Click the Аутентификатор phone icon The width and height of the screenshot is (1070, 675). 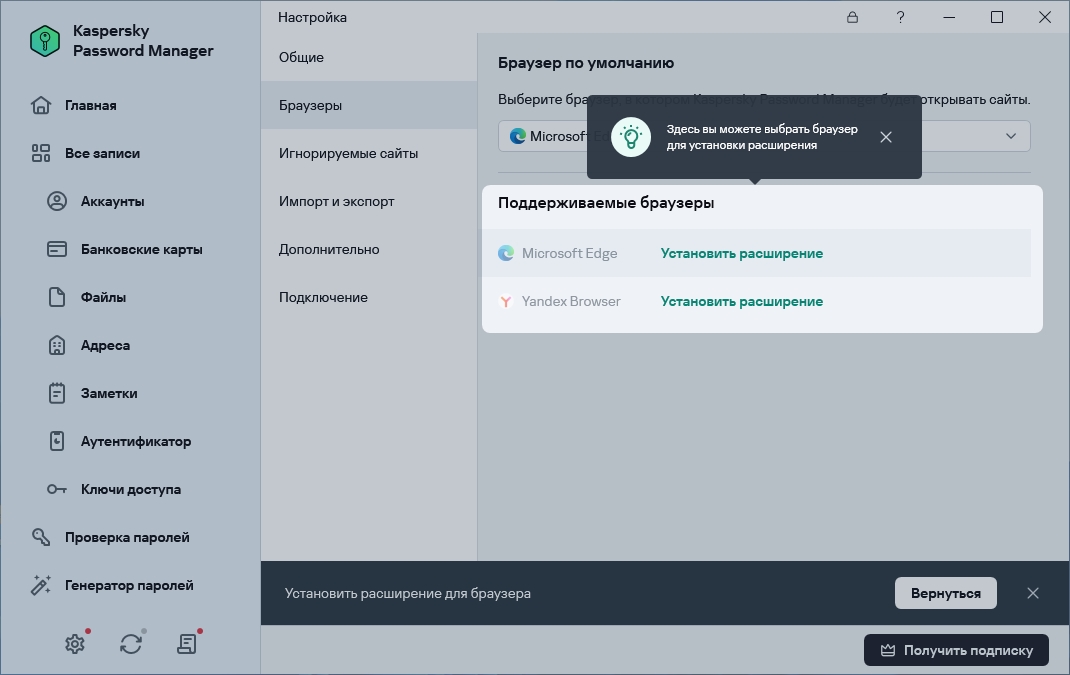[57, 441]
